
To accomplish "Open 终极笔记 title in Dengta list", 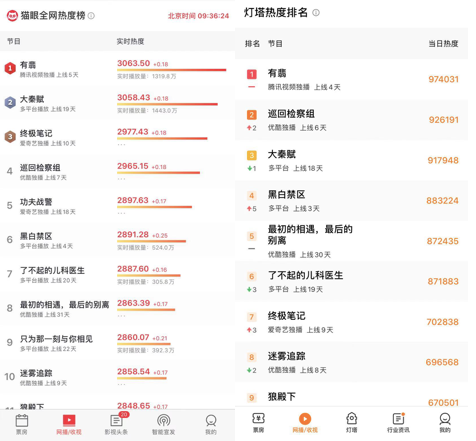I will pyautogui.click(x=287, y=316).
